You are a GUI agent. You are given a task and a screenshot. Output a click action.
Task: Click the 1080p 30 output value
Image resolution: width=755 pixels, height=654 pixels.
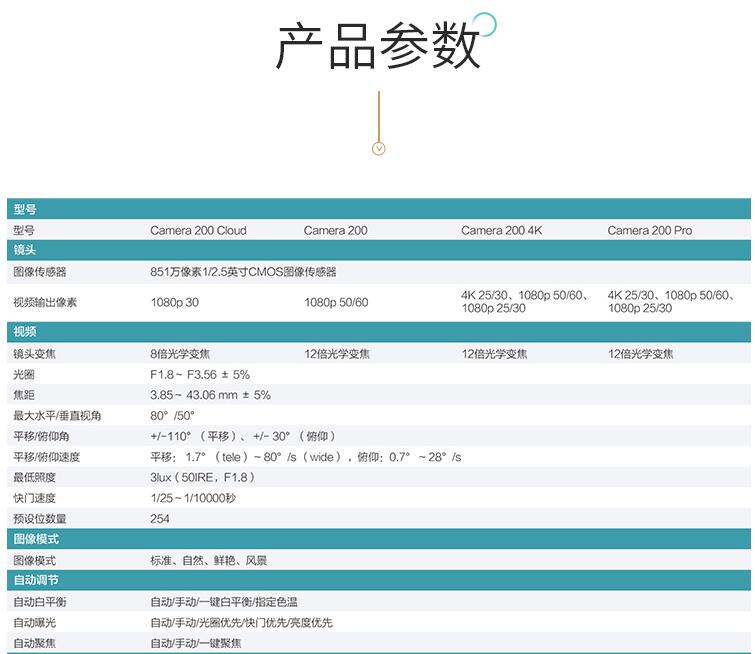pyautogui.click(x=174, y=302)
